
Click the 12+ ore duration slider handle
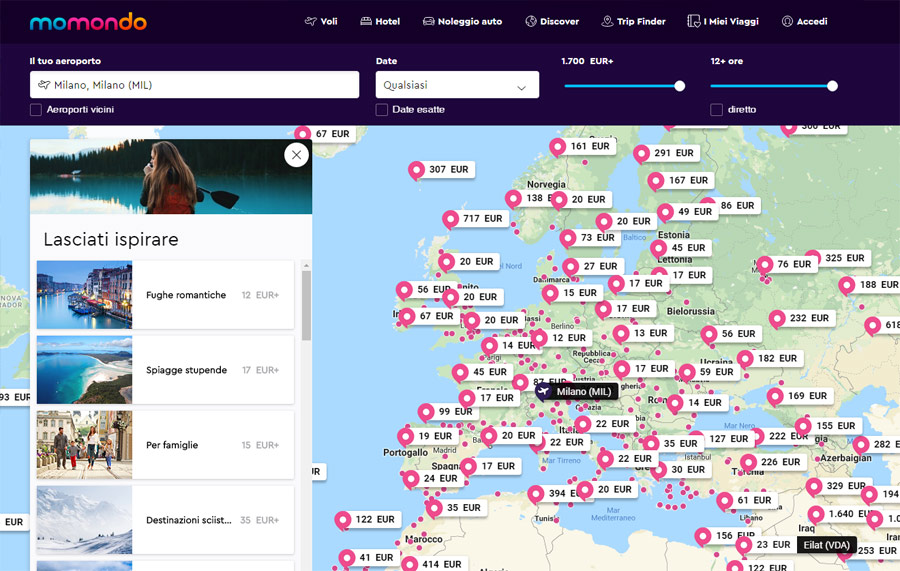pos(832,86)
